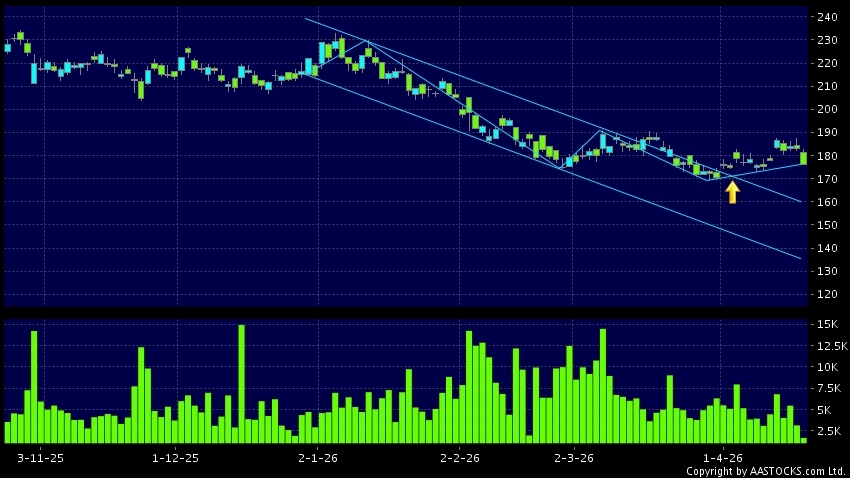Click the tallest volume bar in the chart
The image size is (850, 478).
[241, 383]
